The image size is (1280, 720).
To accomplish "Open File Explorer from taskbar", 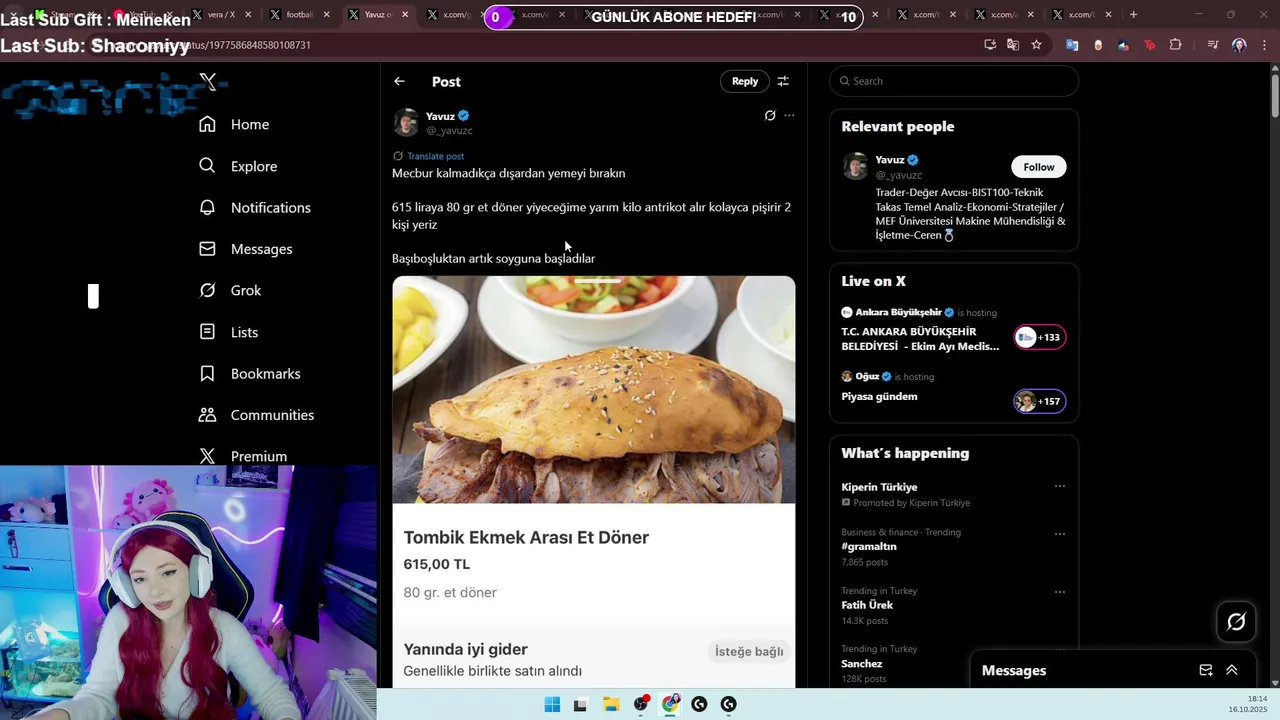I will (x=611, y=704).
